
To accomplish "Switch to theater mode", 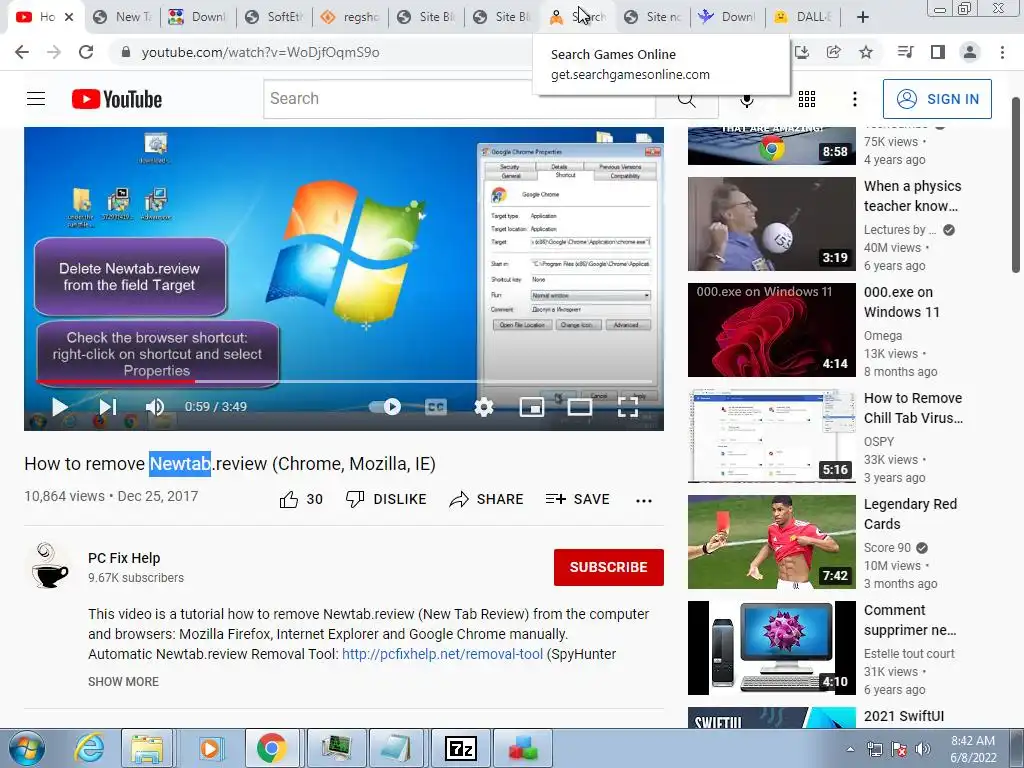I will 579,407.
